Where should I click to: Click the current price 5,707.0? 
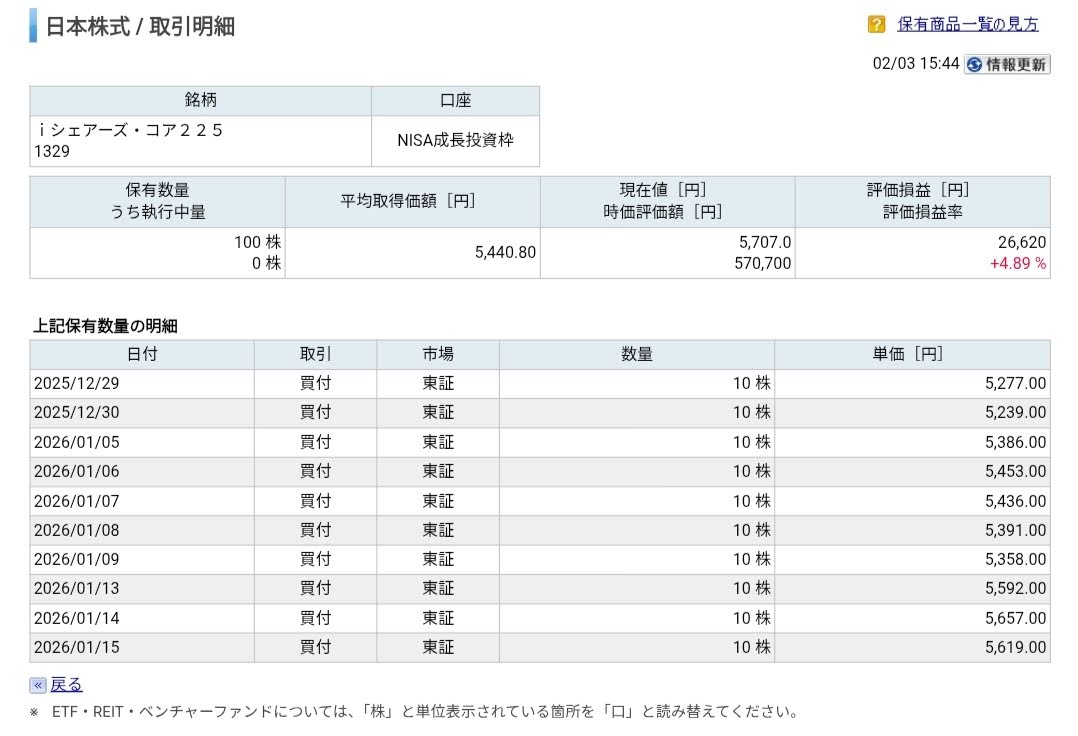tap(764, 242)
